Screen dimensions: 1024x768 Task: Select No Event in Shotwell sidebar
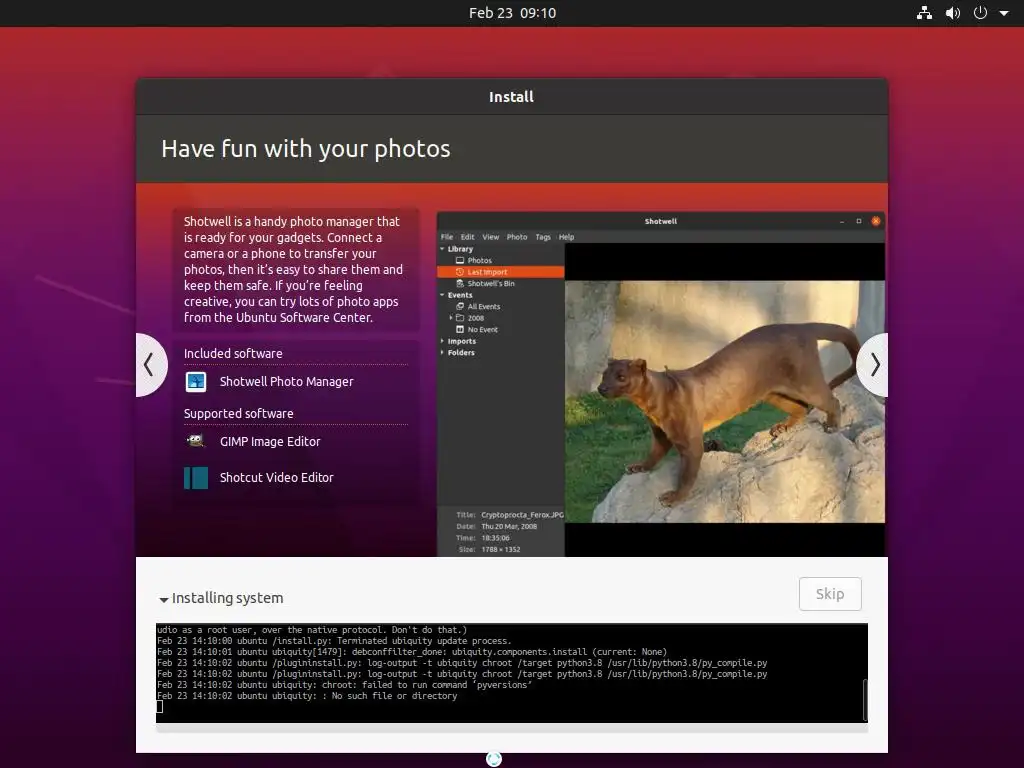482,330
